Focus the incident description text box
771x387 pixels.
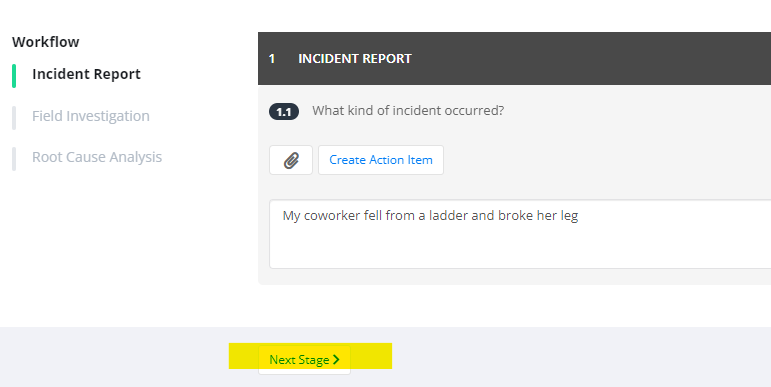[520, 234]
